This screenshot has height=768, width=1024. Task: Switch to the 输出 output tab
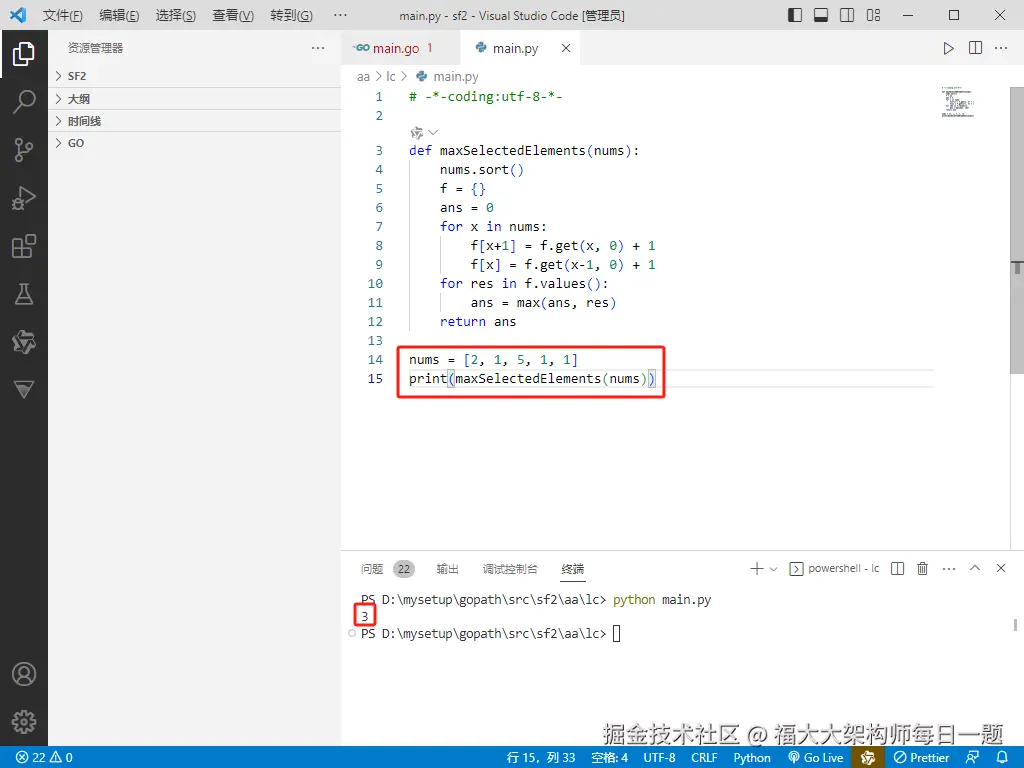(447, 569)
